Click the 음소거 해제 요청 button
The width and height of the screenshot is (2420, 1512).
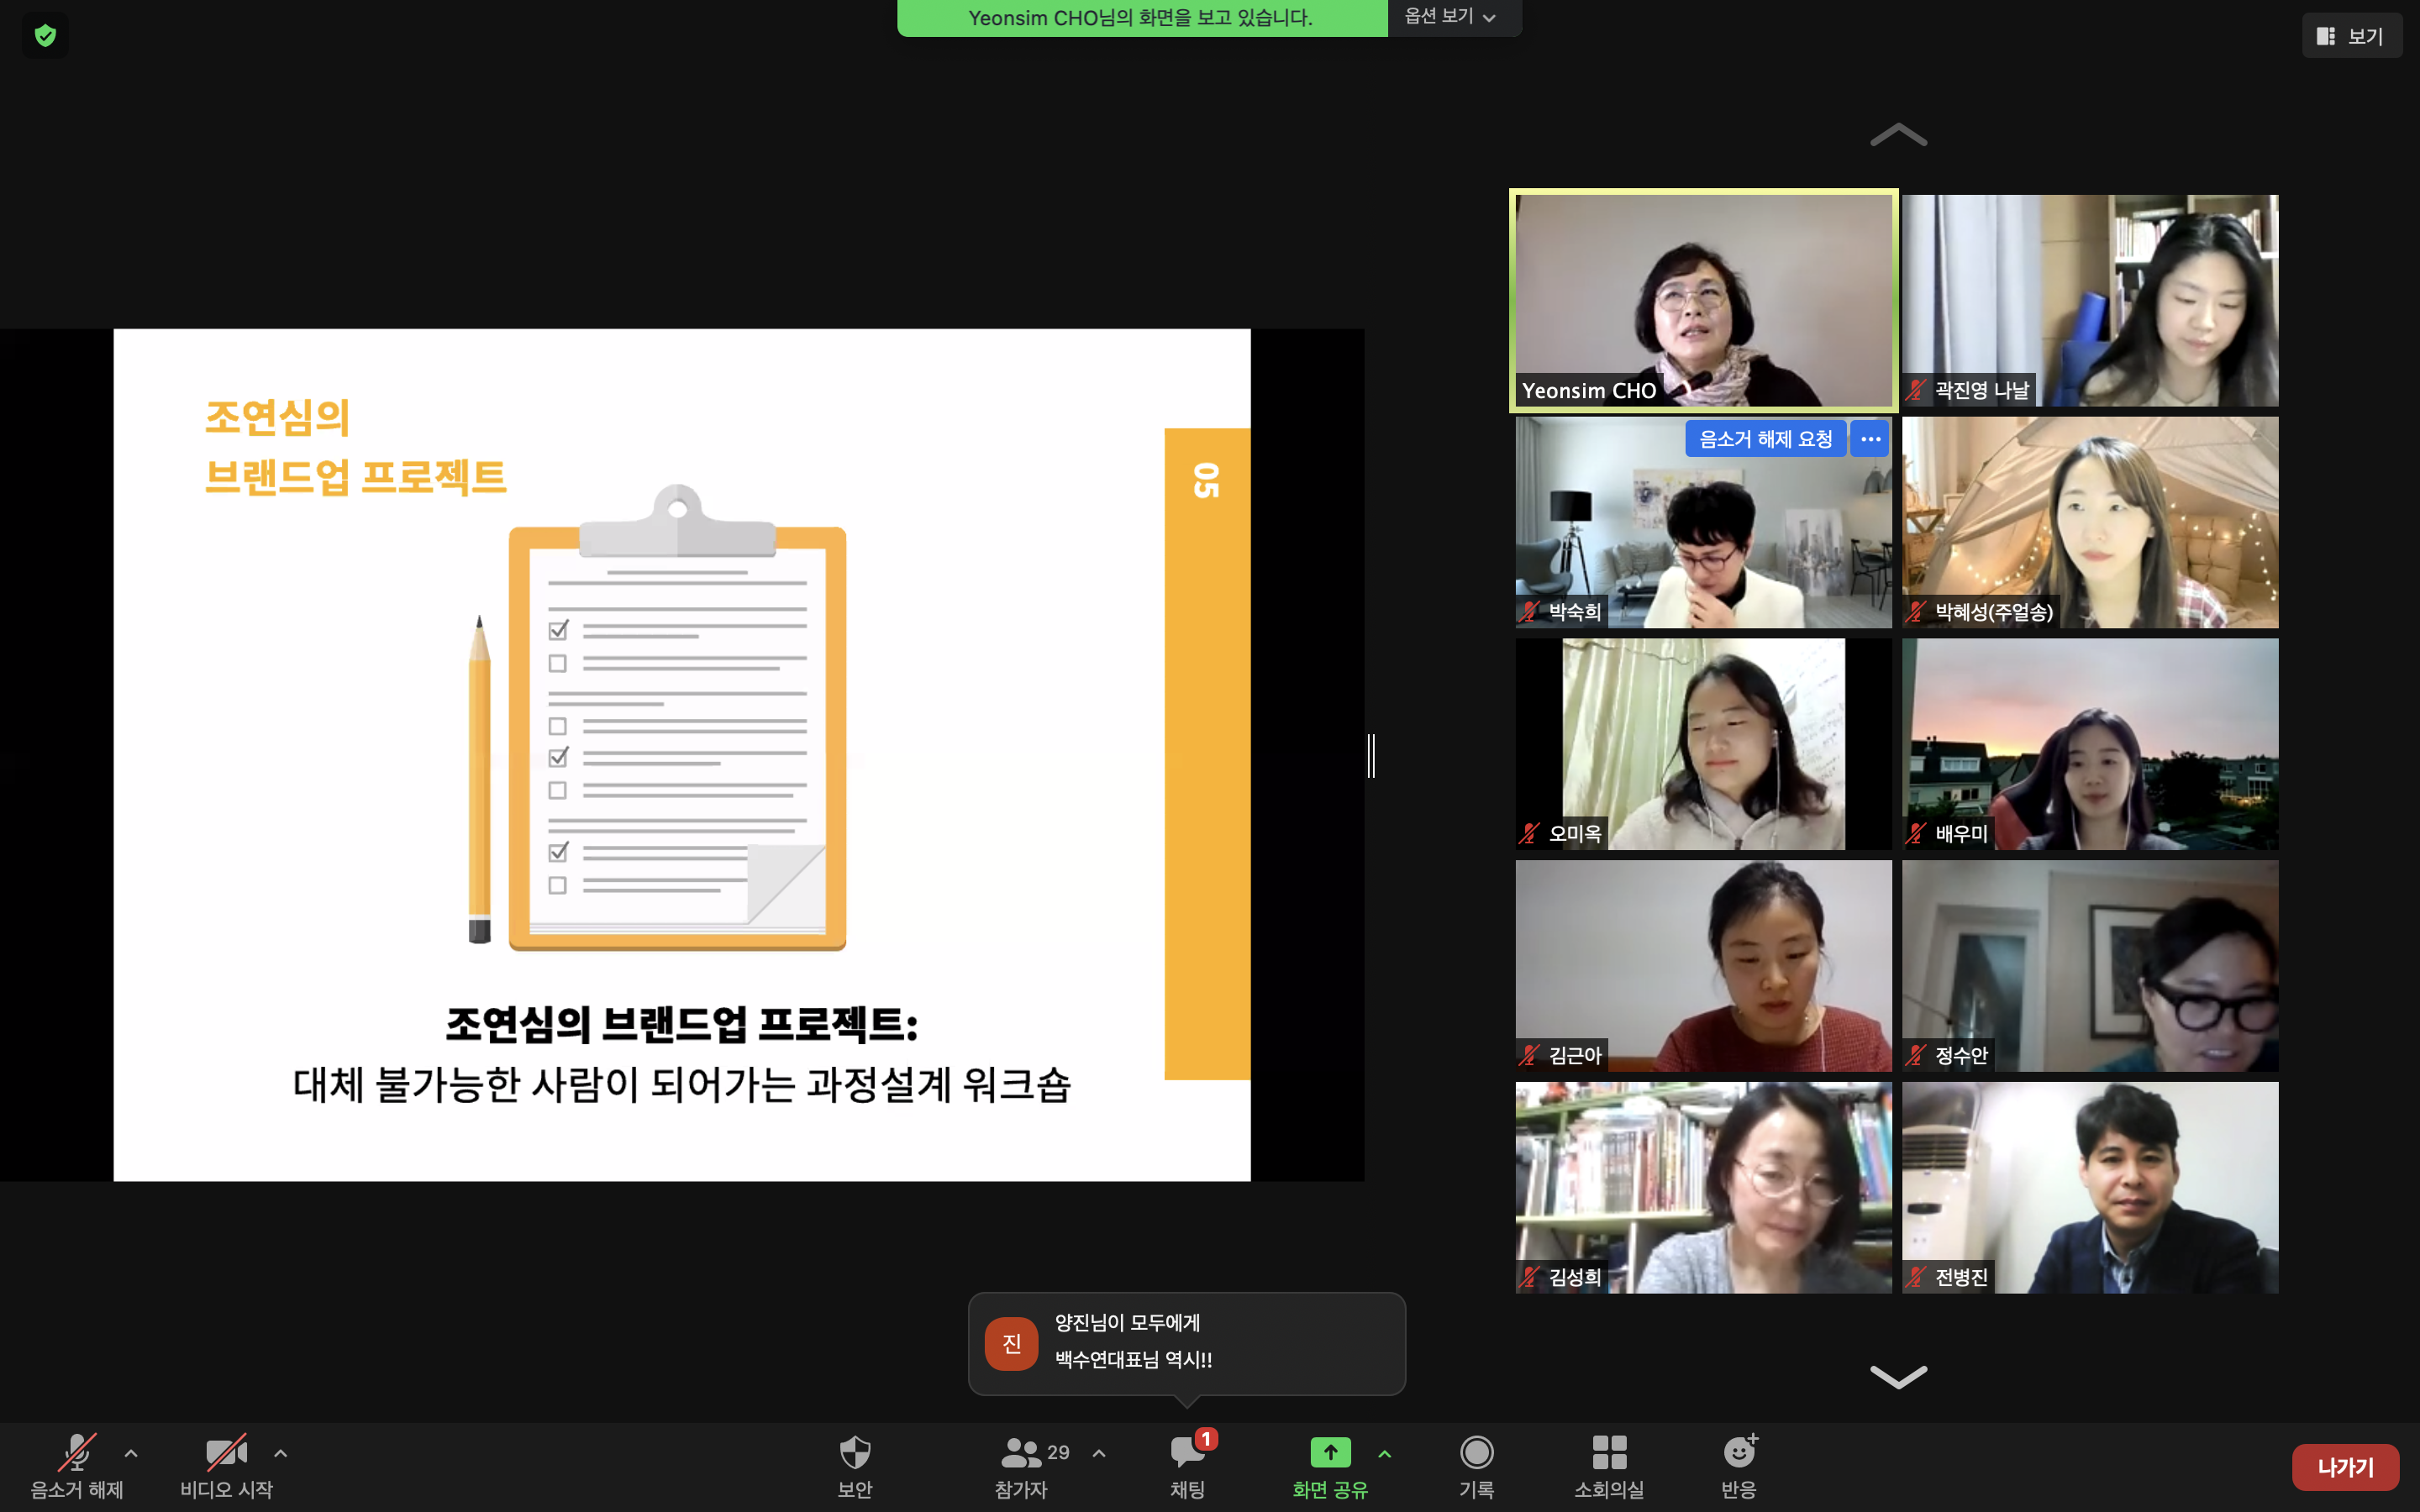click(1765, 439)
